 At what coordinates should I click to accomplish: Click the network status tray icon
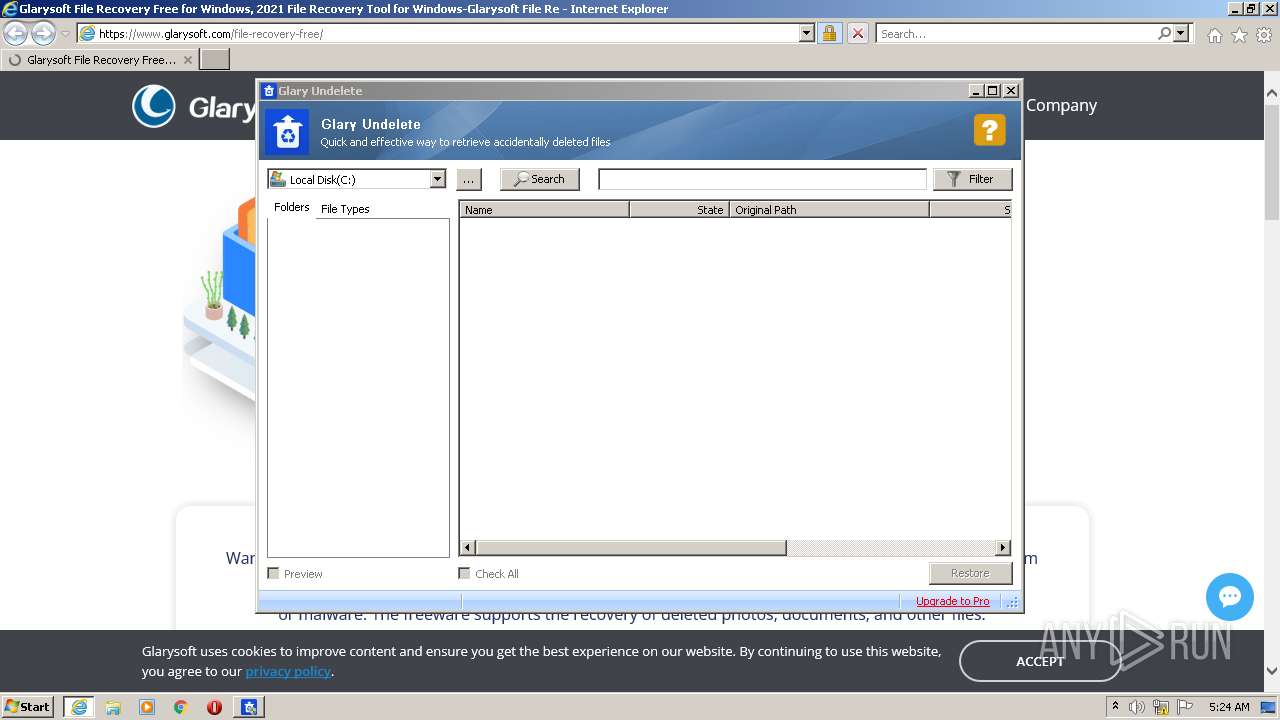[x=1161, y=707]
